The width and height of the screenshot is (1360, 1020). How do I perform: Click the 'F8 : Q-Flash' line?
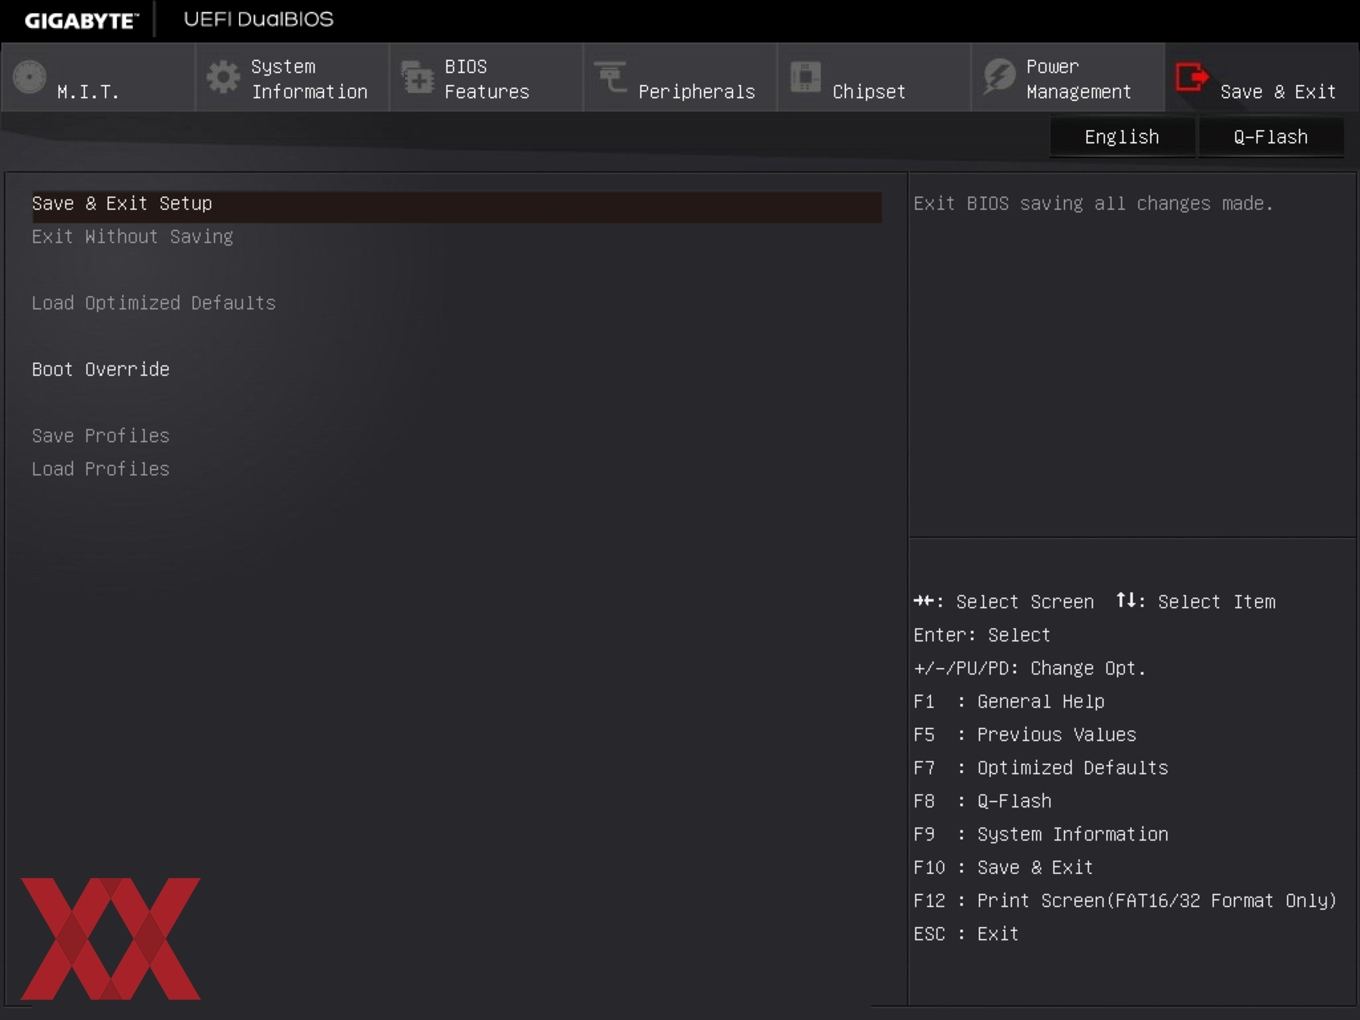[982, 801]
